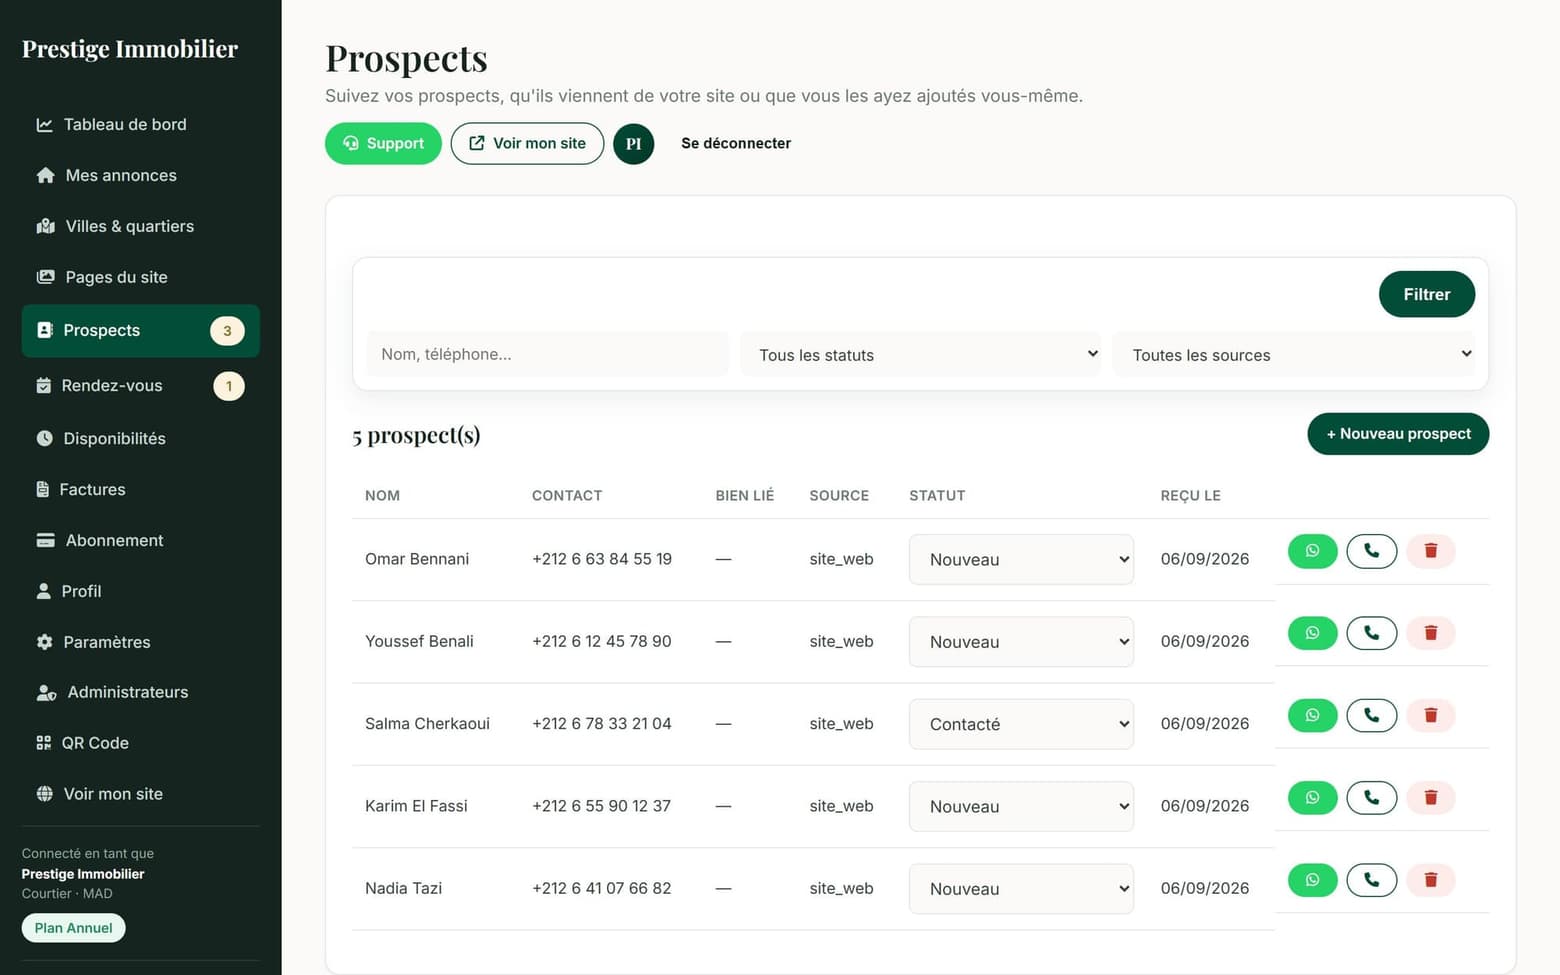
Task: Open WhatsApp chat for Salma Cherkaoui
Action: point(1312,715)
